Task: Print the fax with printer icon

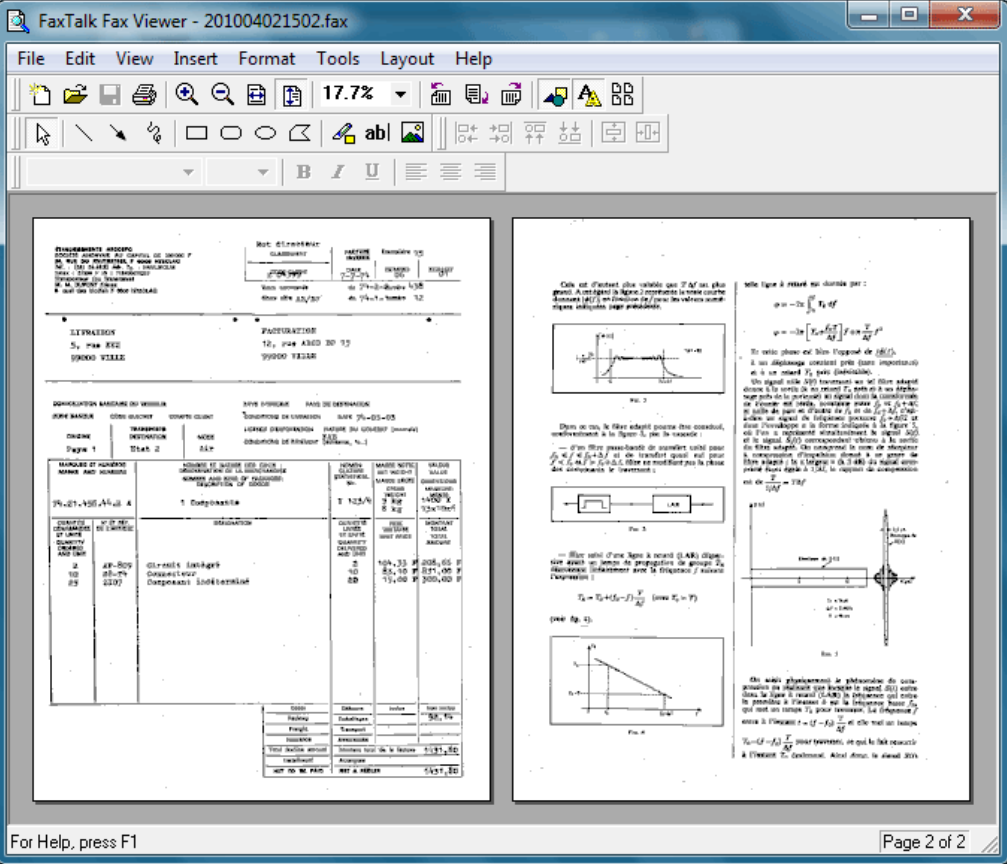Action: point(144,94)
